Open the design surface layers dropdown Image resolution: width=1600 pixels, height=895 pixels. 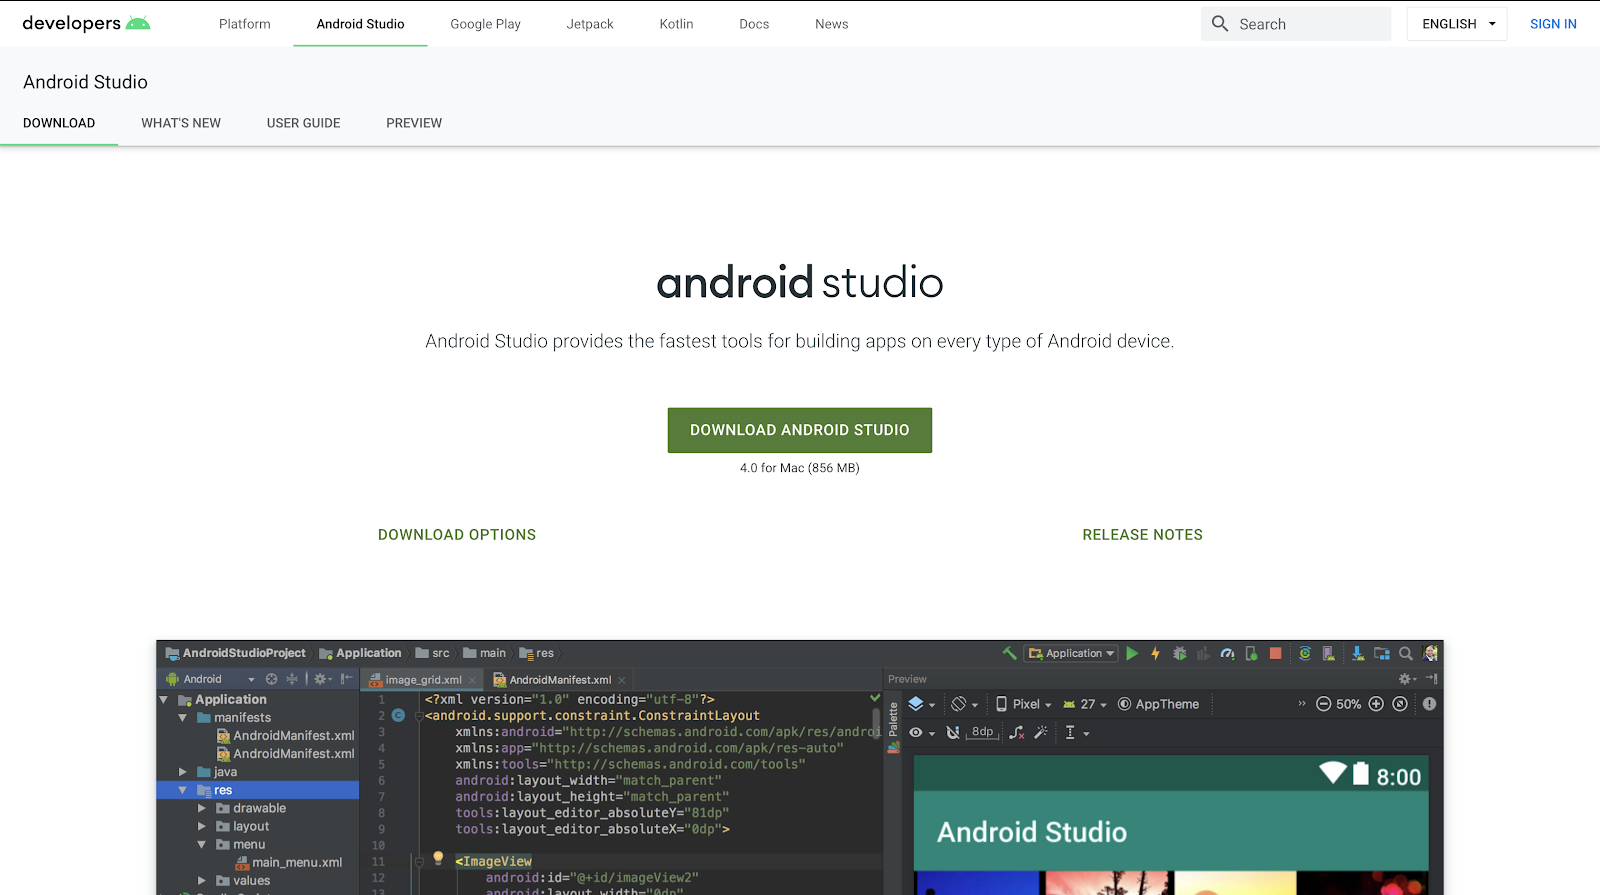pos(921,704)
